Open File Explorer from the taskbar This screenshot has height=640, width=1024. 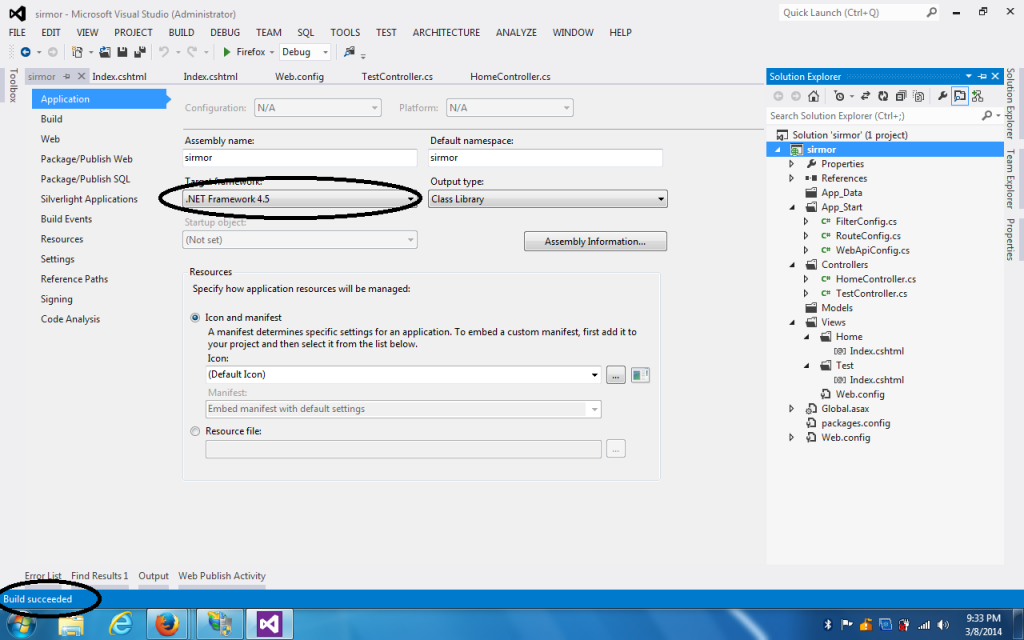tap(71, 626)
